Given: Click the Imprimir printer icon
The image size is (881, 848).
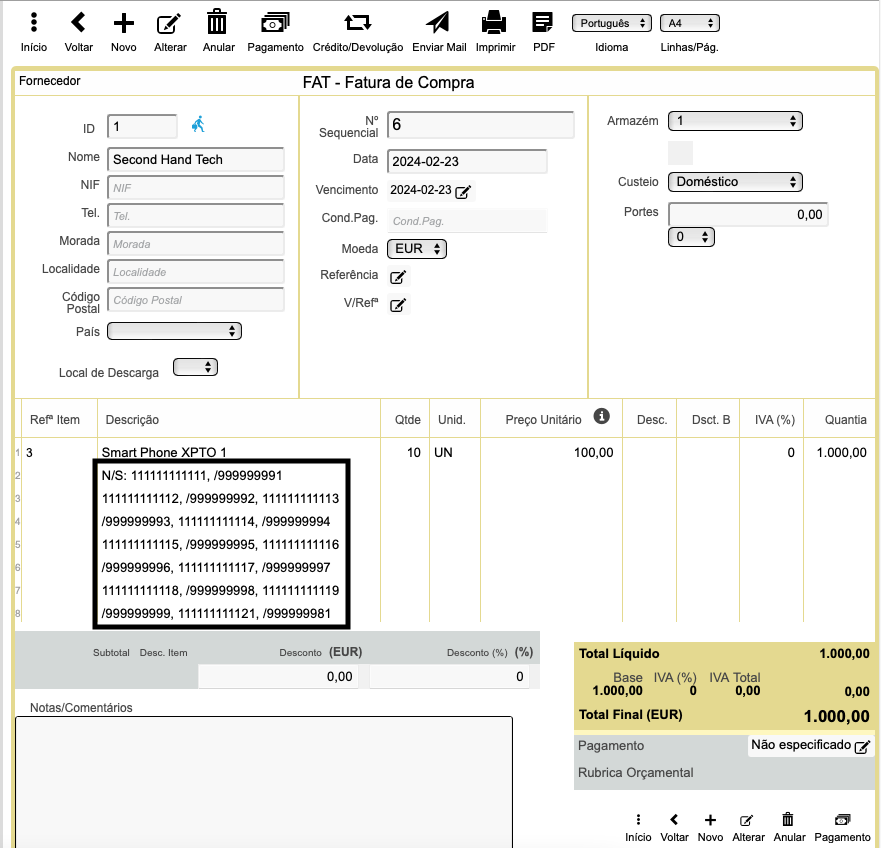Looking at the screenshot, I should coord(494,23).
